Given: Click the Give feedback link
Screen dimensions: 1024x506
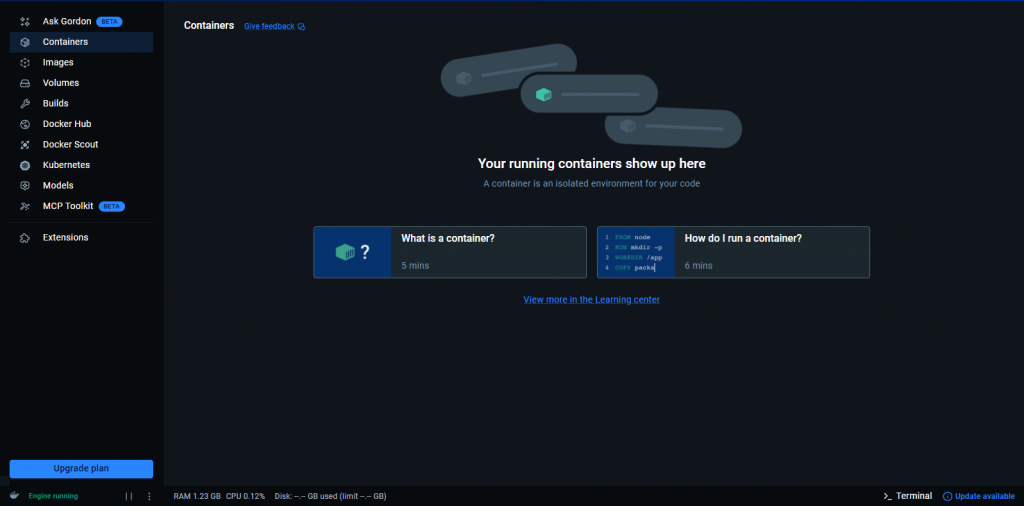Looking at the screenshot, I should click(x=269, y=27).
